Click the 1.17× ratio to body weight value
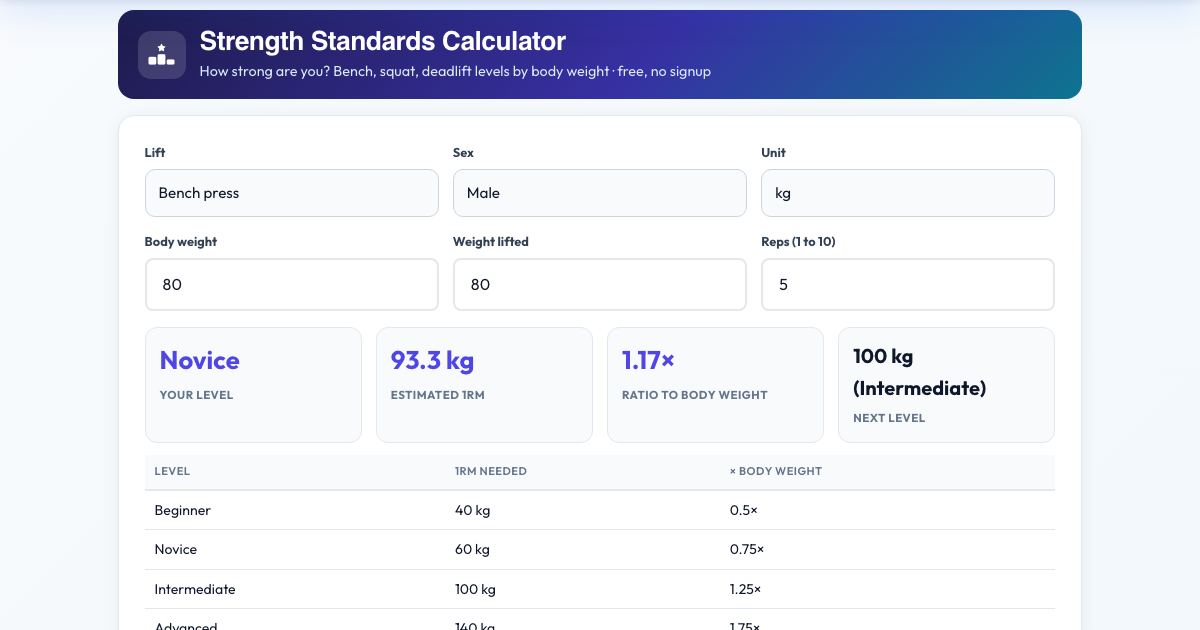 coord(648,360)
